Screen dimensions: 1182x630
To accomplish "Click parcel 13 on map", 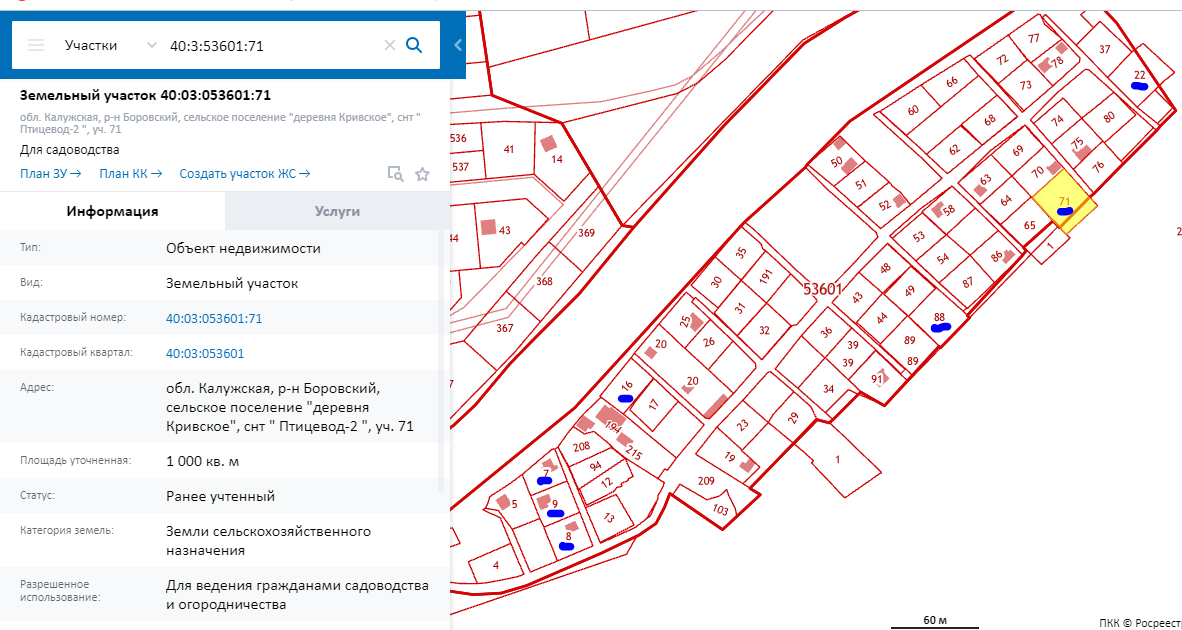I will pos(609,518).
